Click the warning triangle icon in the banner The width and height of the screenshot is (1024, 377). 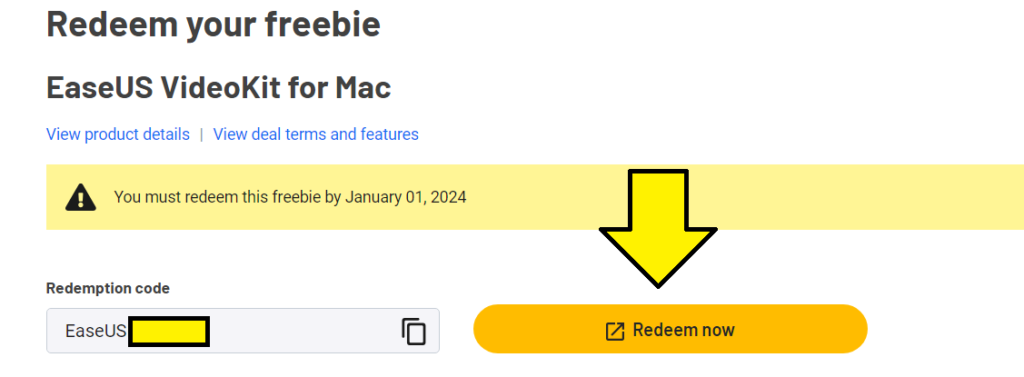point(81,197)
